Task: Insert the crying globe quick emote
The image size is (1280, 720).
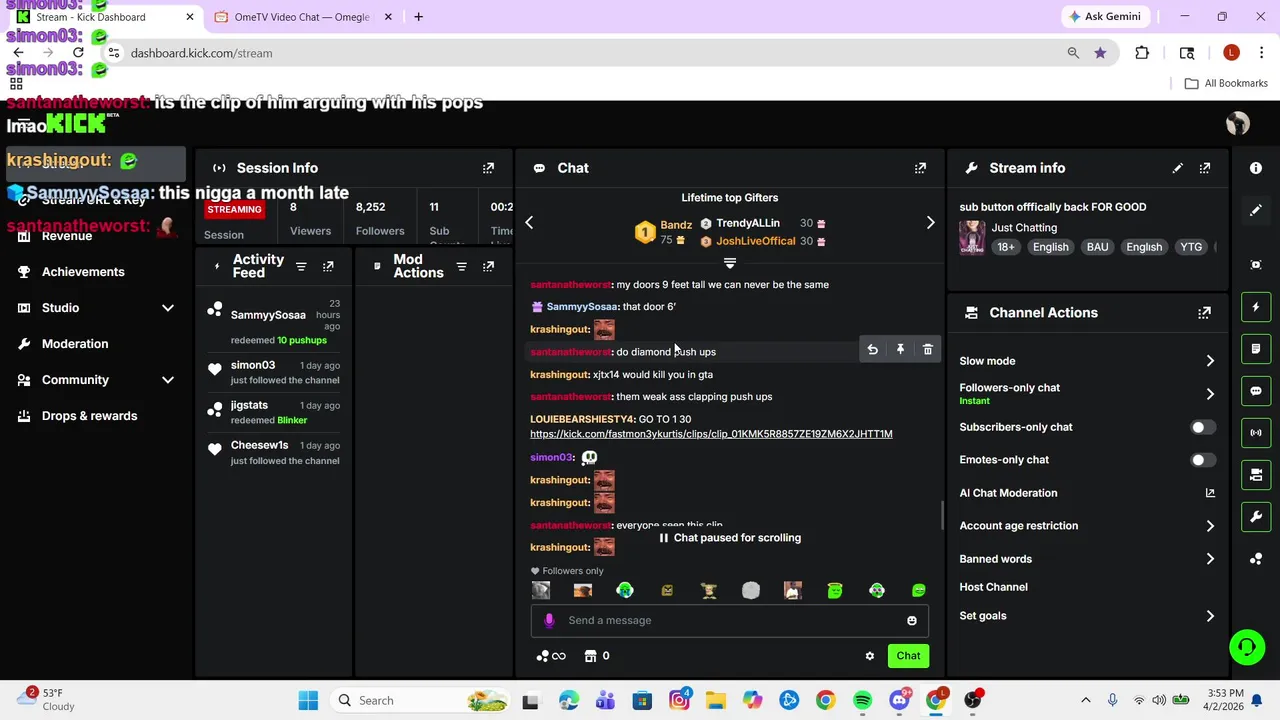Action: pos(625,591)
